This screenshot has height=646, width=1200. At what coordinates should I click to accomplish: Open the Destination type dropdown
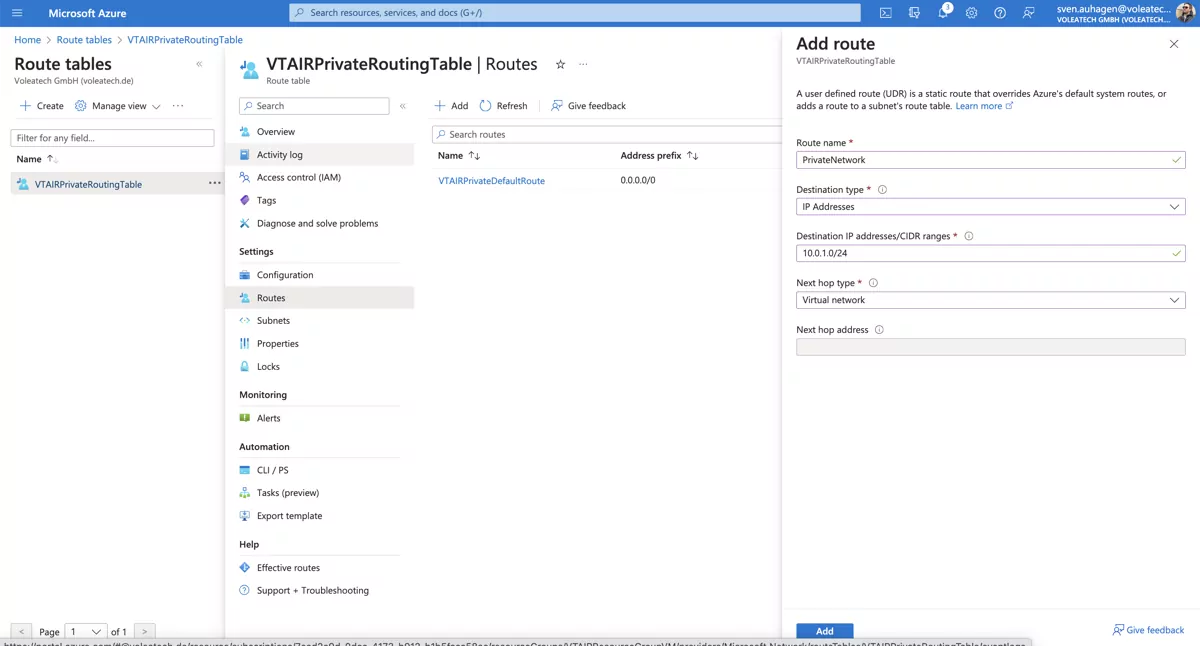coord(1175,206)
